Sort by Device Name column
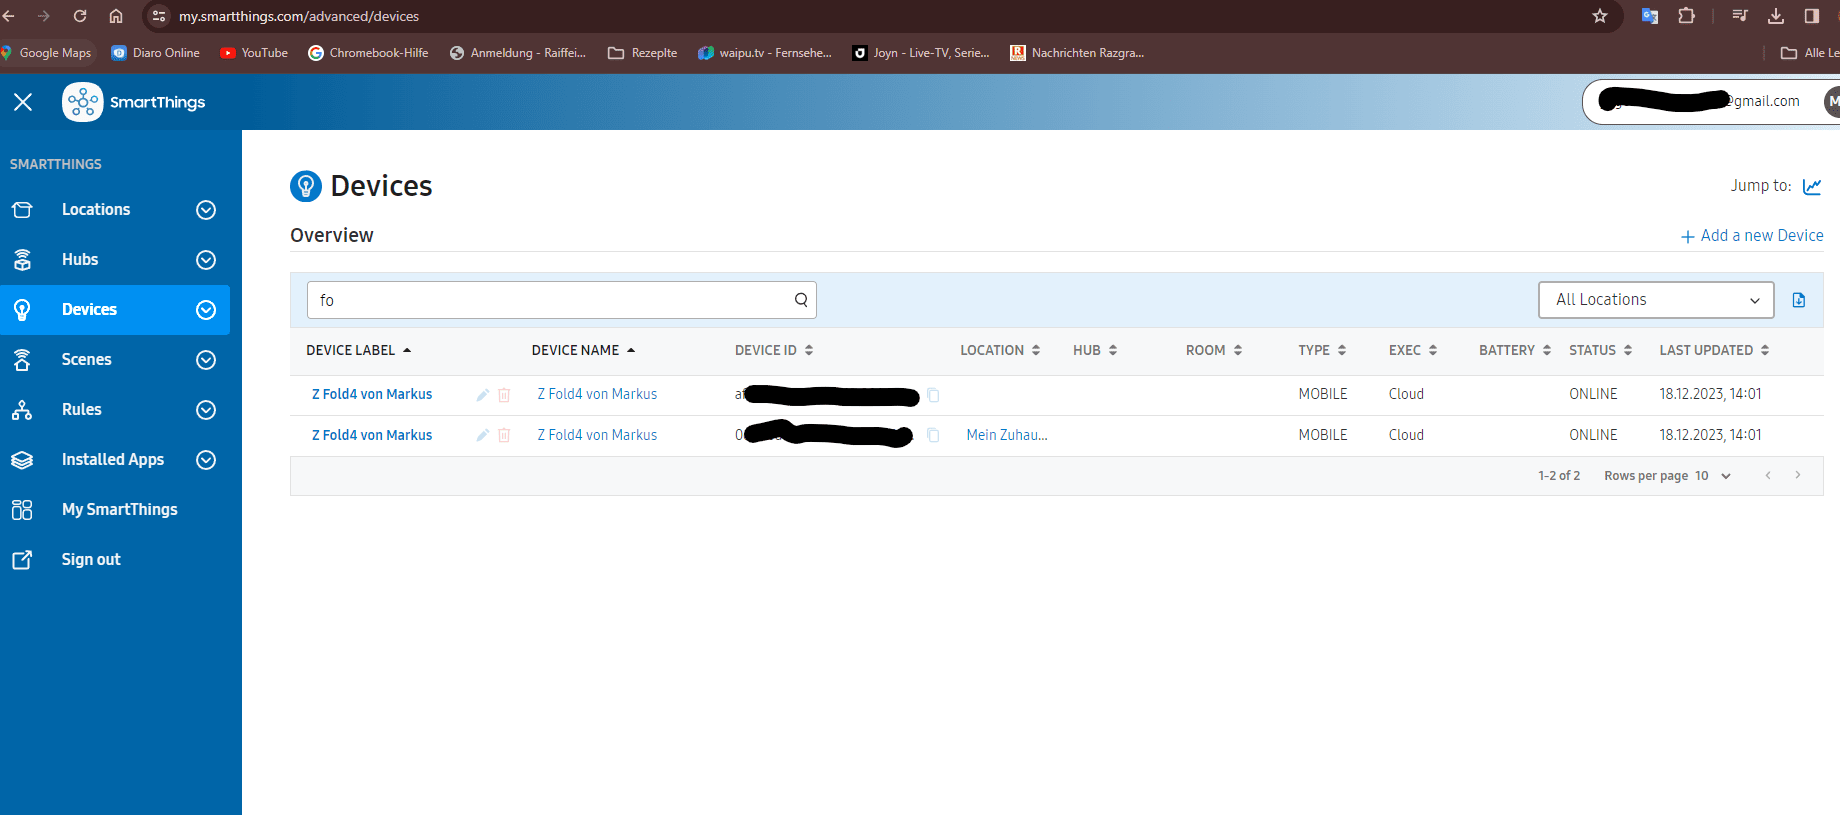The image size is (1840, 815). pyautogui.click(x=583, y=351)
